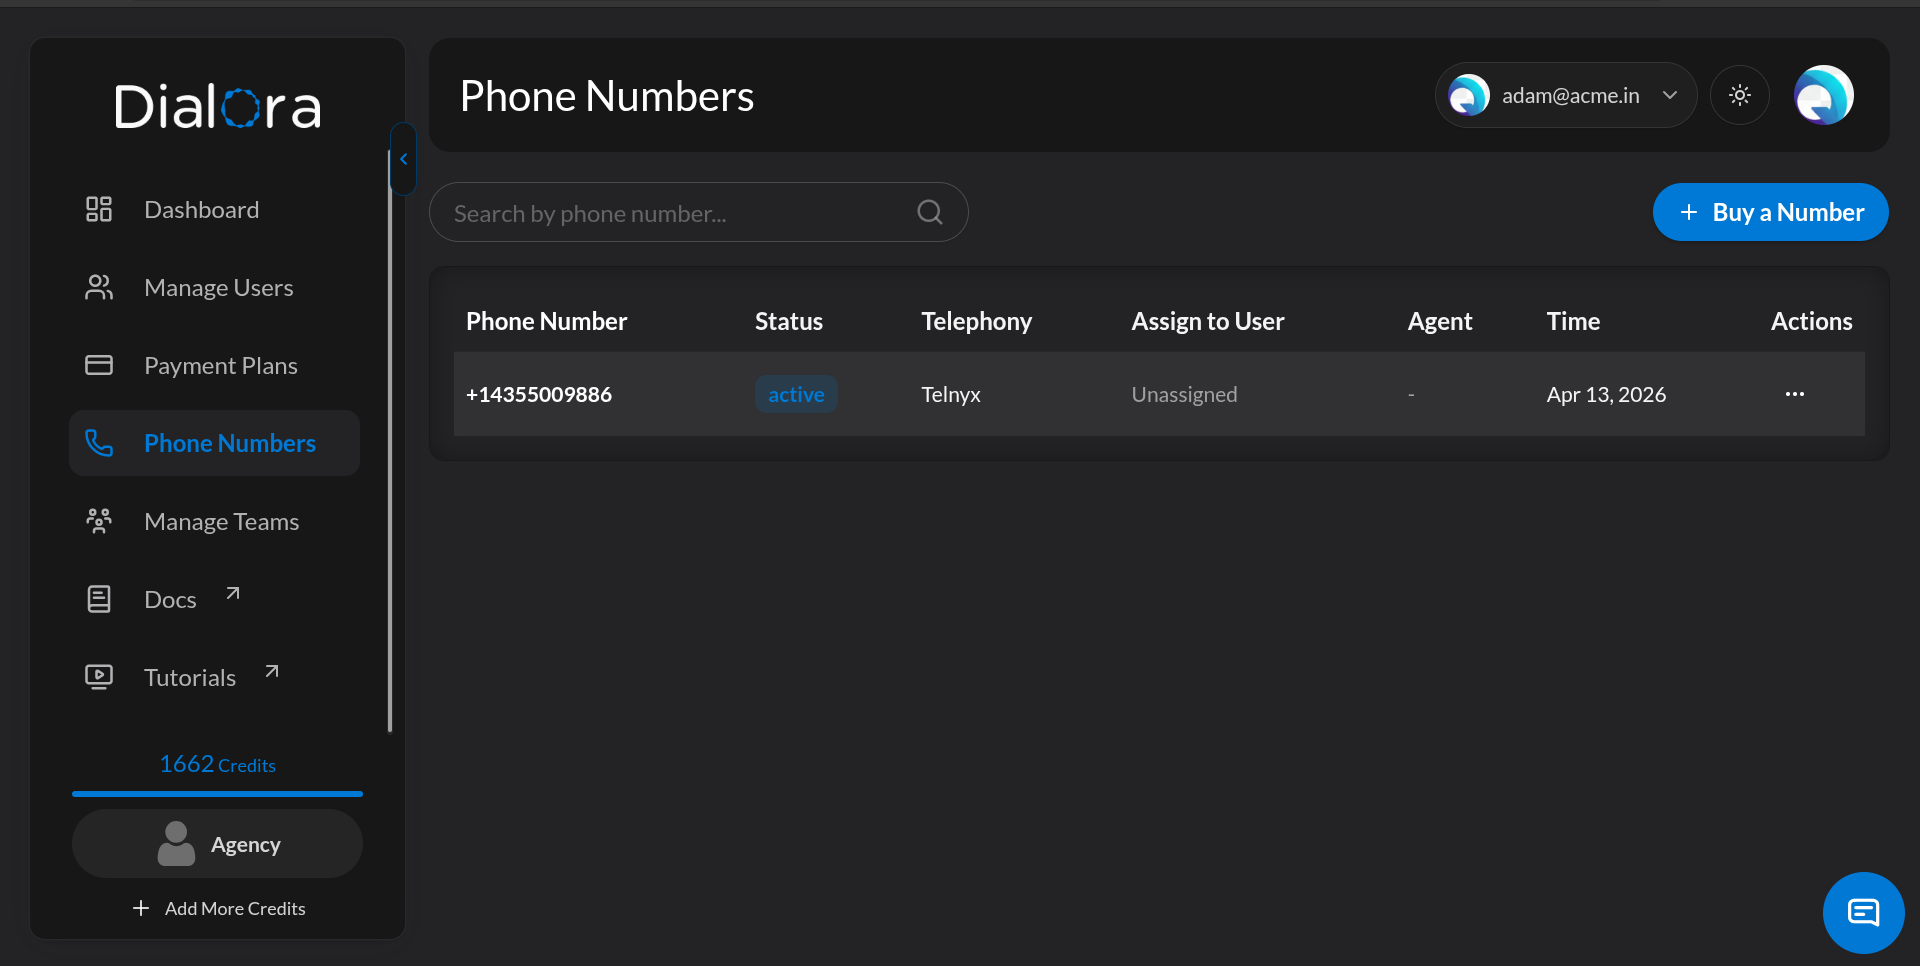Focus the Search by phone number field
The height and width of the screenshot is (966, 1920).
[680, 213]
